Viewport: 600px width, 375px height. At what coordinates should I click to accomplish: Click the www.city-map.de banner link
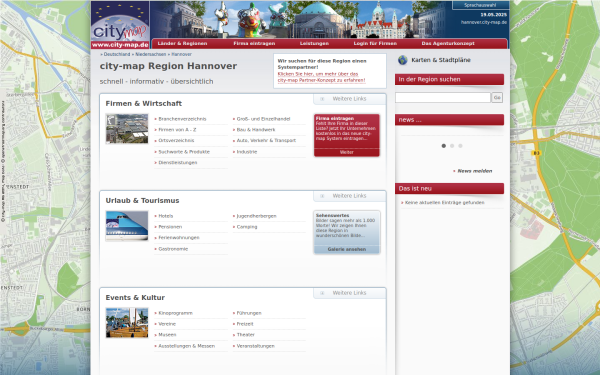pyautogui.click(x=120, y=45)
